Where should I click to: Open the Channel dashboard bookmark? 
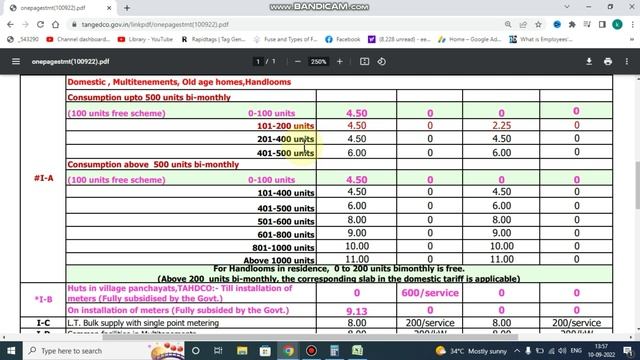pyautogui.click(x=78, y=40)
